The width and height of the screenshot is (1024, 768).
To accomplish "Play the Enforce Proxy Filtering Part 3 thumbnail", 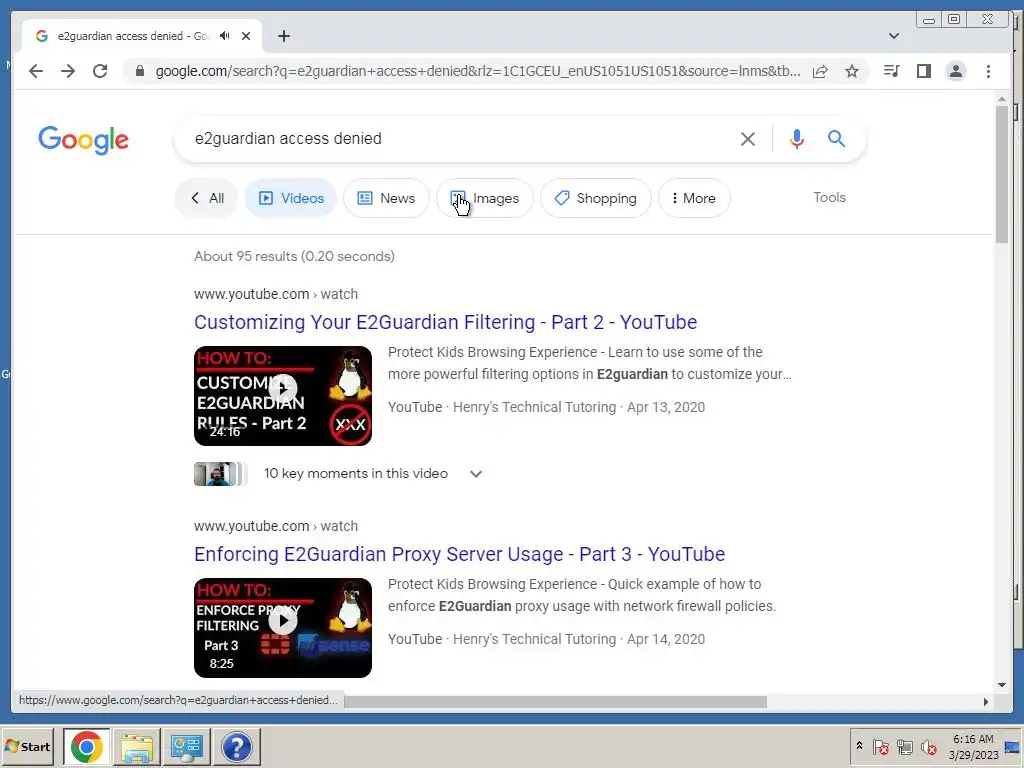I will (283, 628).
